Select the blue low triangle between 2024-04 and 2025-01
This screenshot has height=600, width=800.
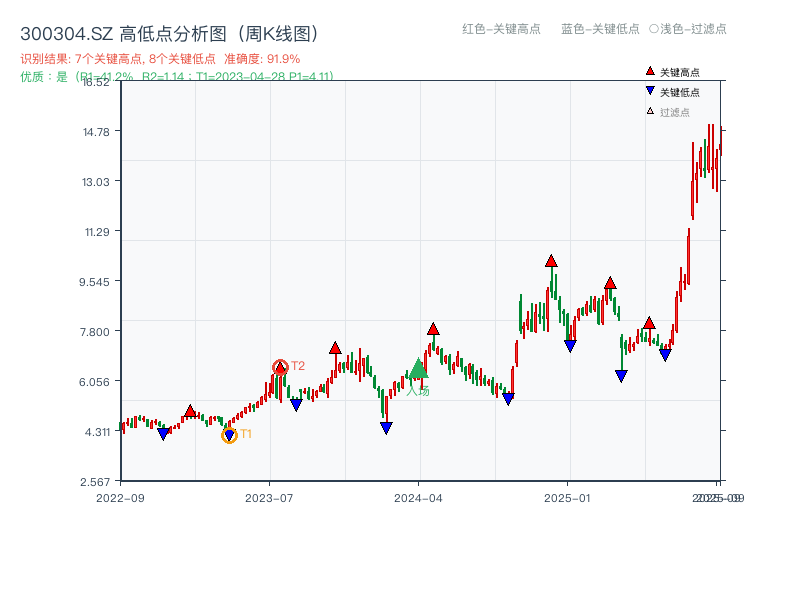point(508,399)
